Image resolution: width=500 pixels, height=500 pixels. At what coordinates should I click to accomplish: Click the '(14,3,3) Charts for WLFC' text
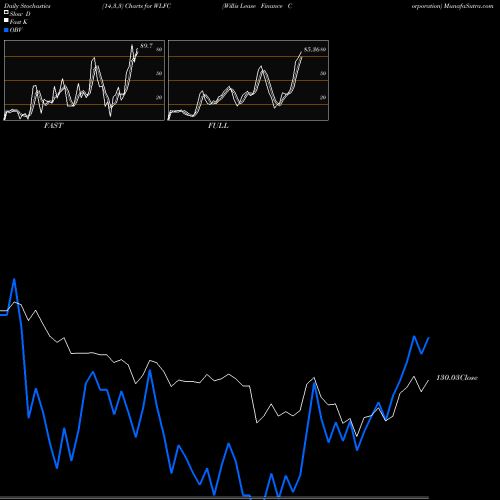pyautogui.click(x=137, y=6)
